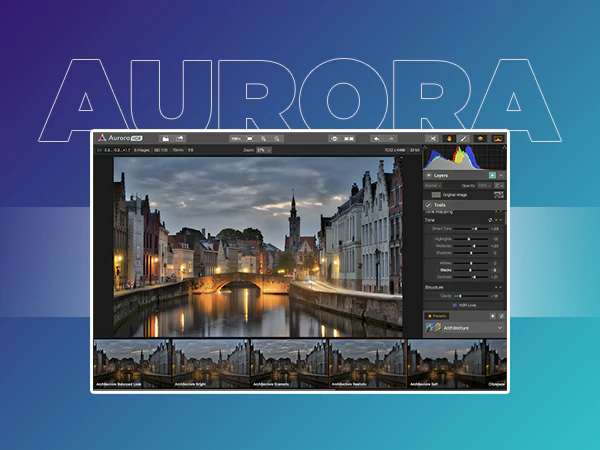Click the undo arrow icon

click(376, 138)
